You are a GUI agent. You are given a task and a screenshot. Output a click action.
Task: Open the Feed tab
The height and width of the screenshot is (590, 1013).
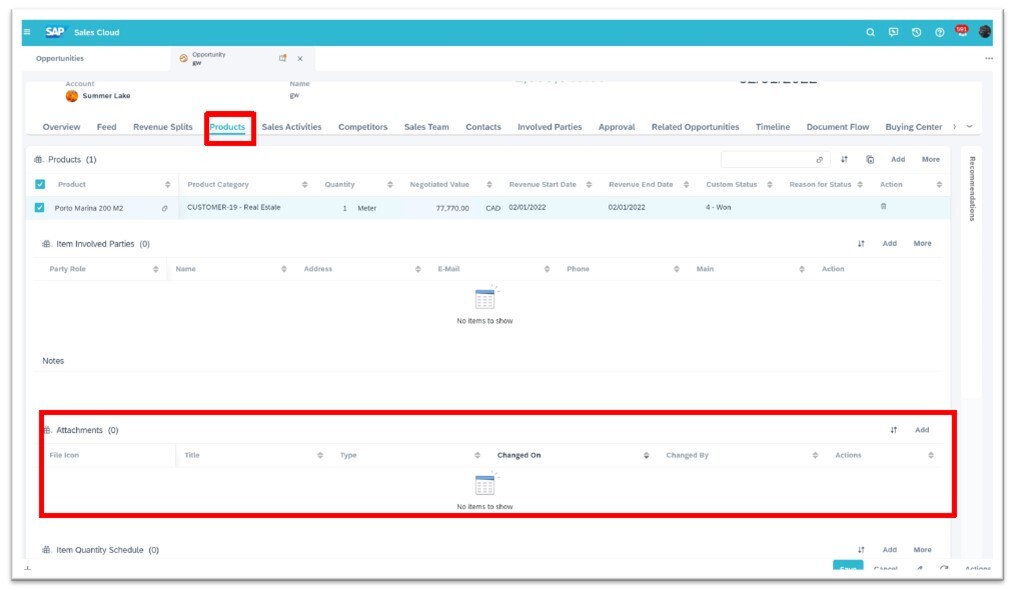(x=107, y=127)
